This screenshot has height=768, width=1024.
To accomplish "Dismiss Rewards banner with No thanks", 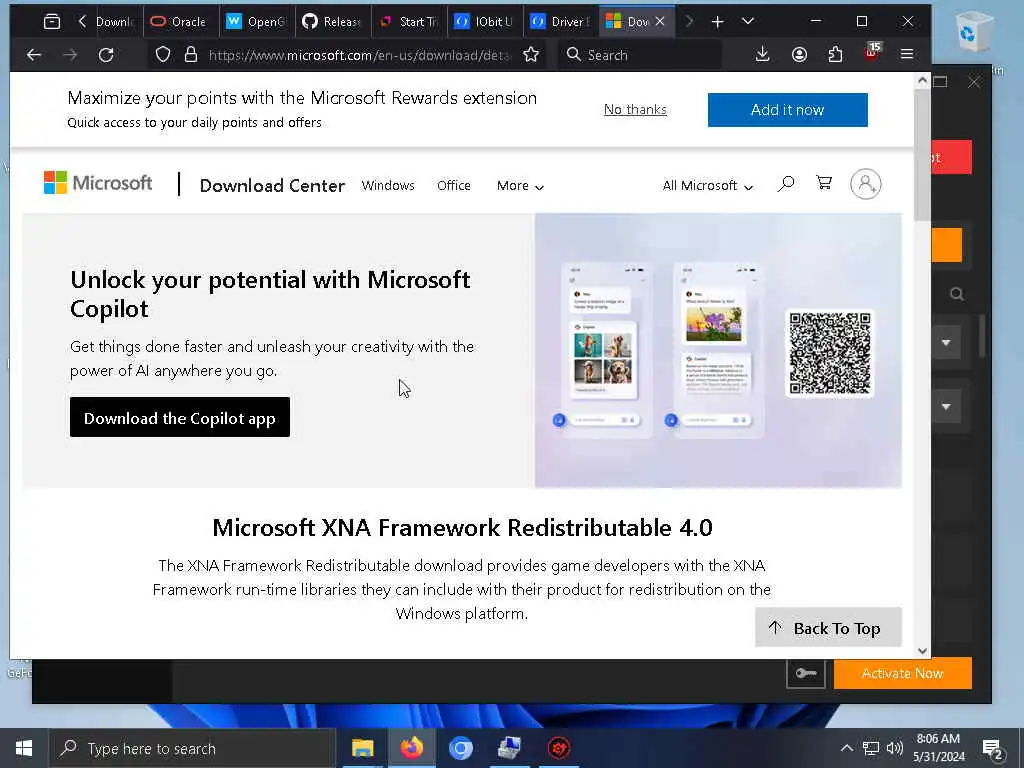I will (635, 110).
